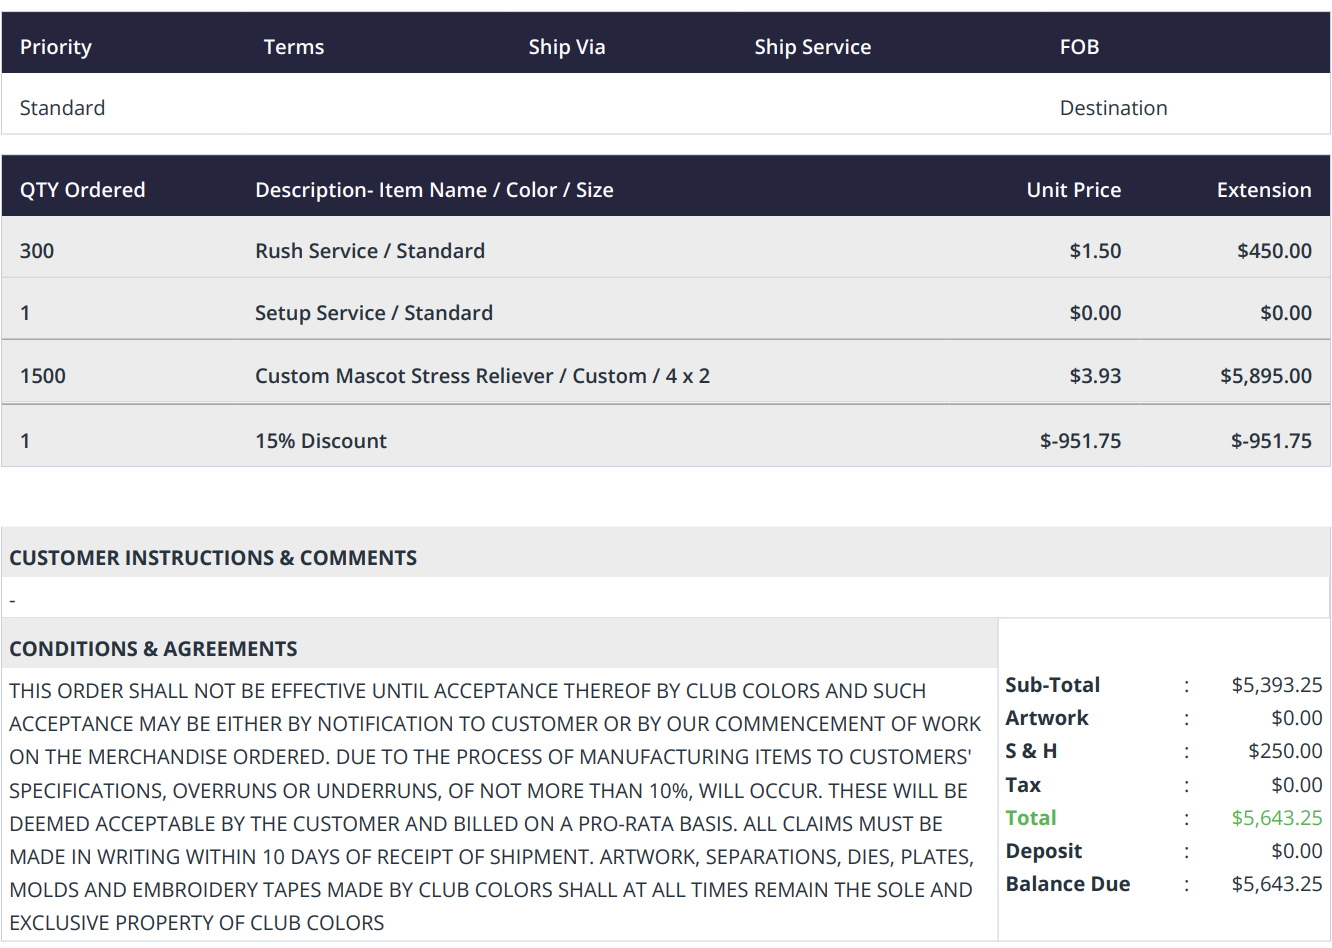Click the Ship Service column header
This screenshot has width=1332, height=948.
[x=813, y=47]
